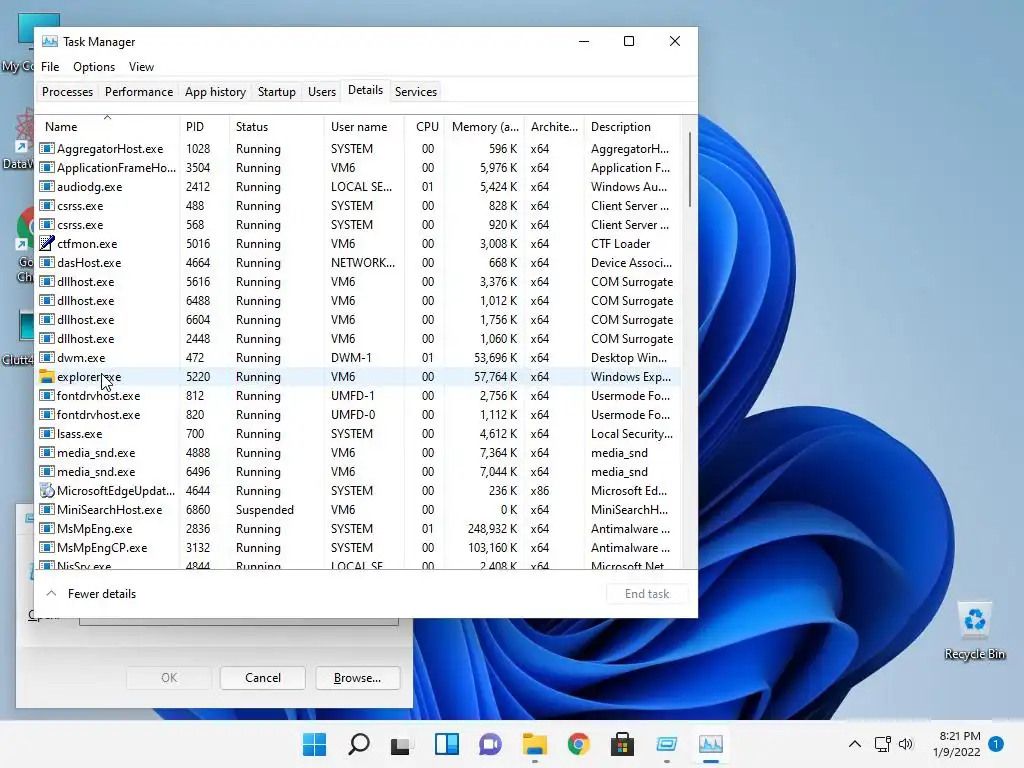Viewport: 1024px width, 768px height.
Task: Click the Run dialog taskbar icon
Action: coord(666,744)
